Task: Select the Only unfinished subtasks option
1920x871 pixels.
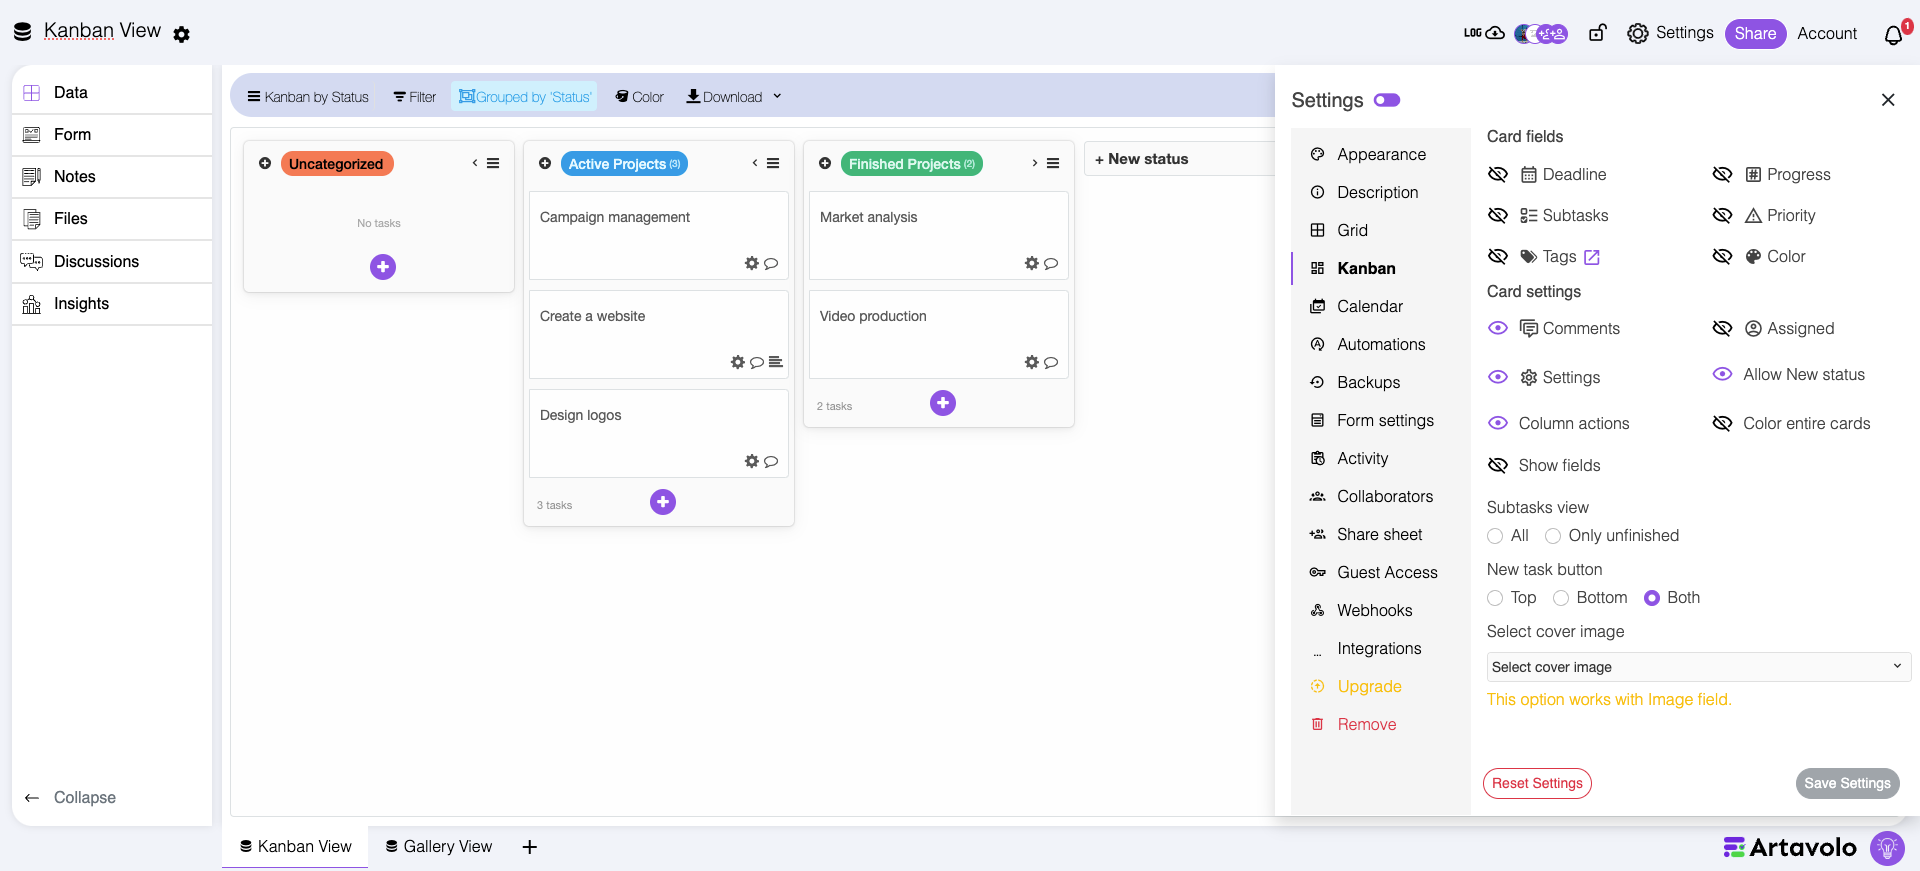Action: 1553,536
